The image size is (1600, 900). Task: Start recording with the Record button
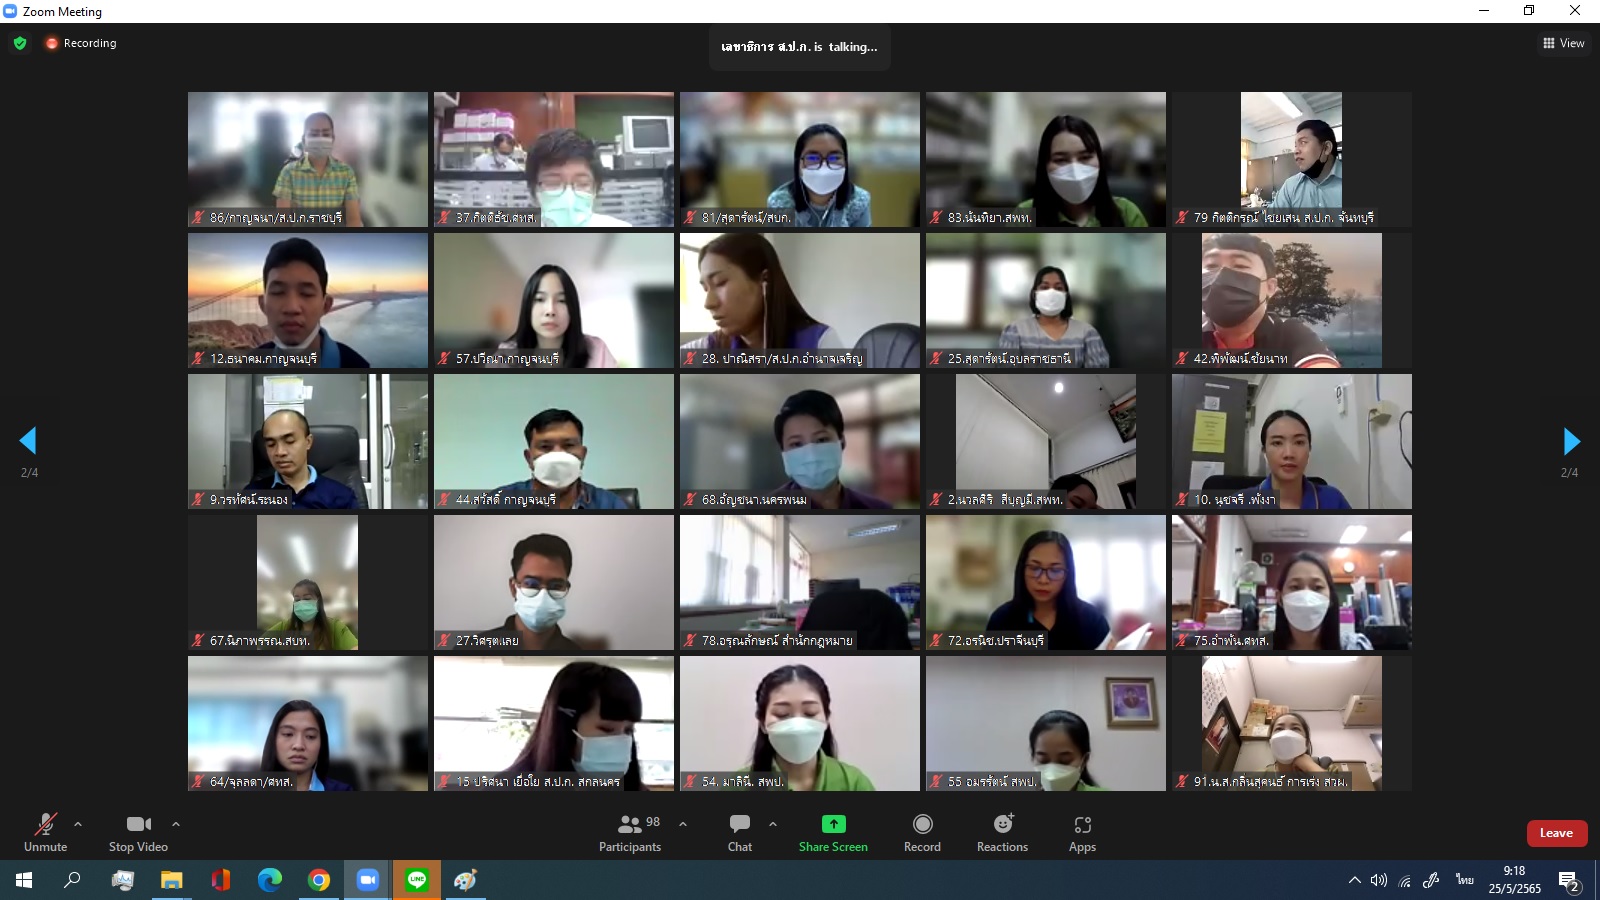pyautogui.click(x=922, y=832)
